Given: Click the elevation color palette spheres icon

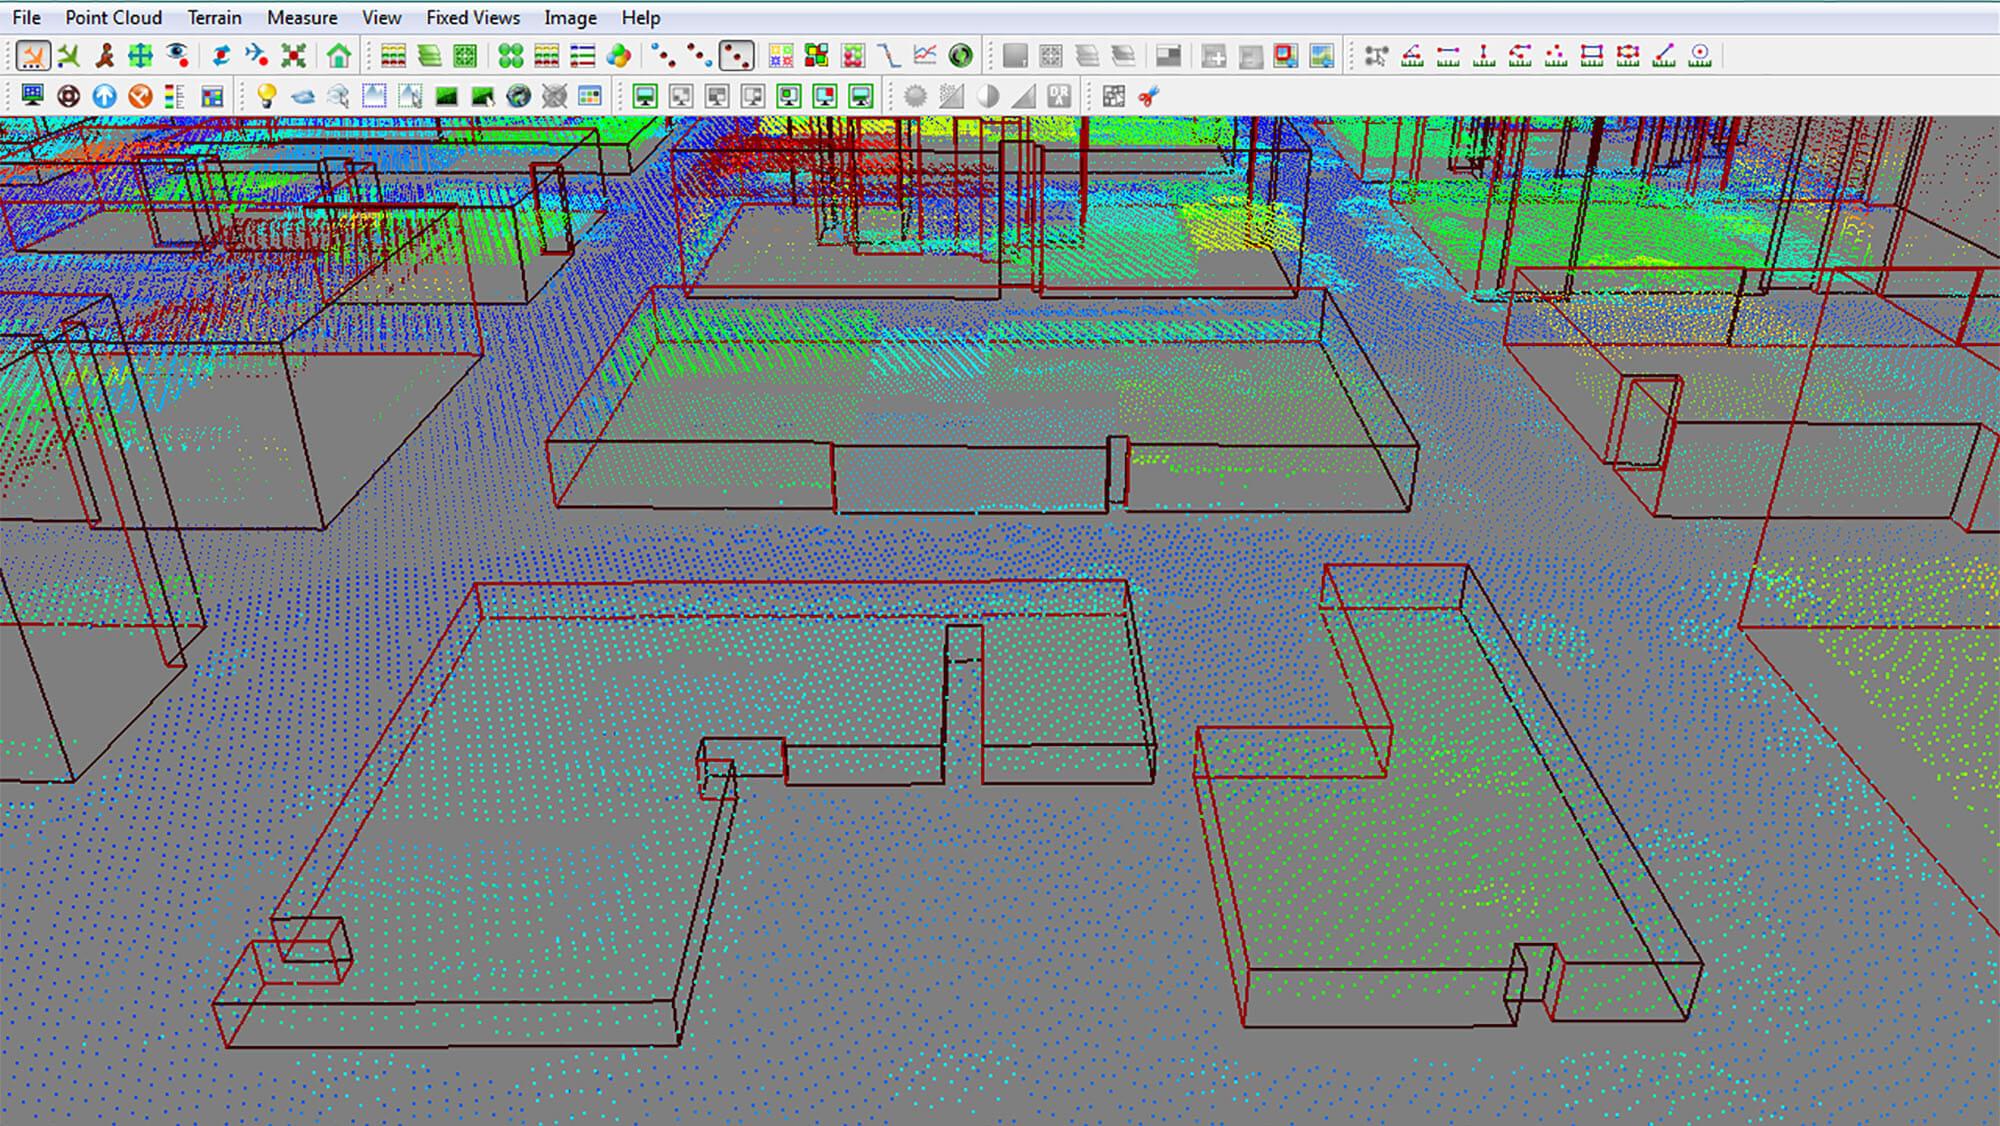Looking at the screenshot, I should [x=618, y=54].
